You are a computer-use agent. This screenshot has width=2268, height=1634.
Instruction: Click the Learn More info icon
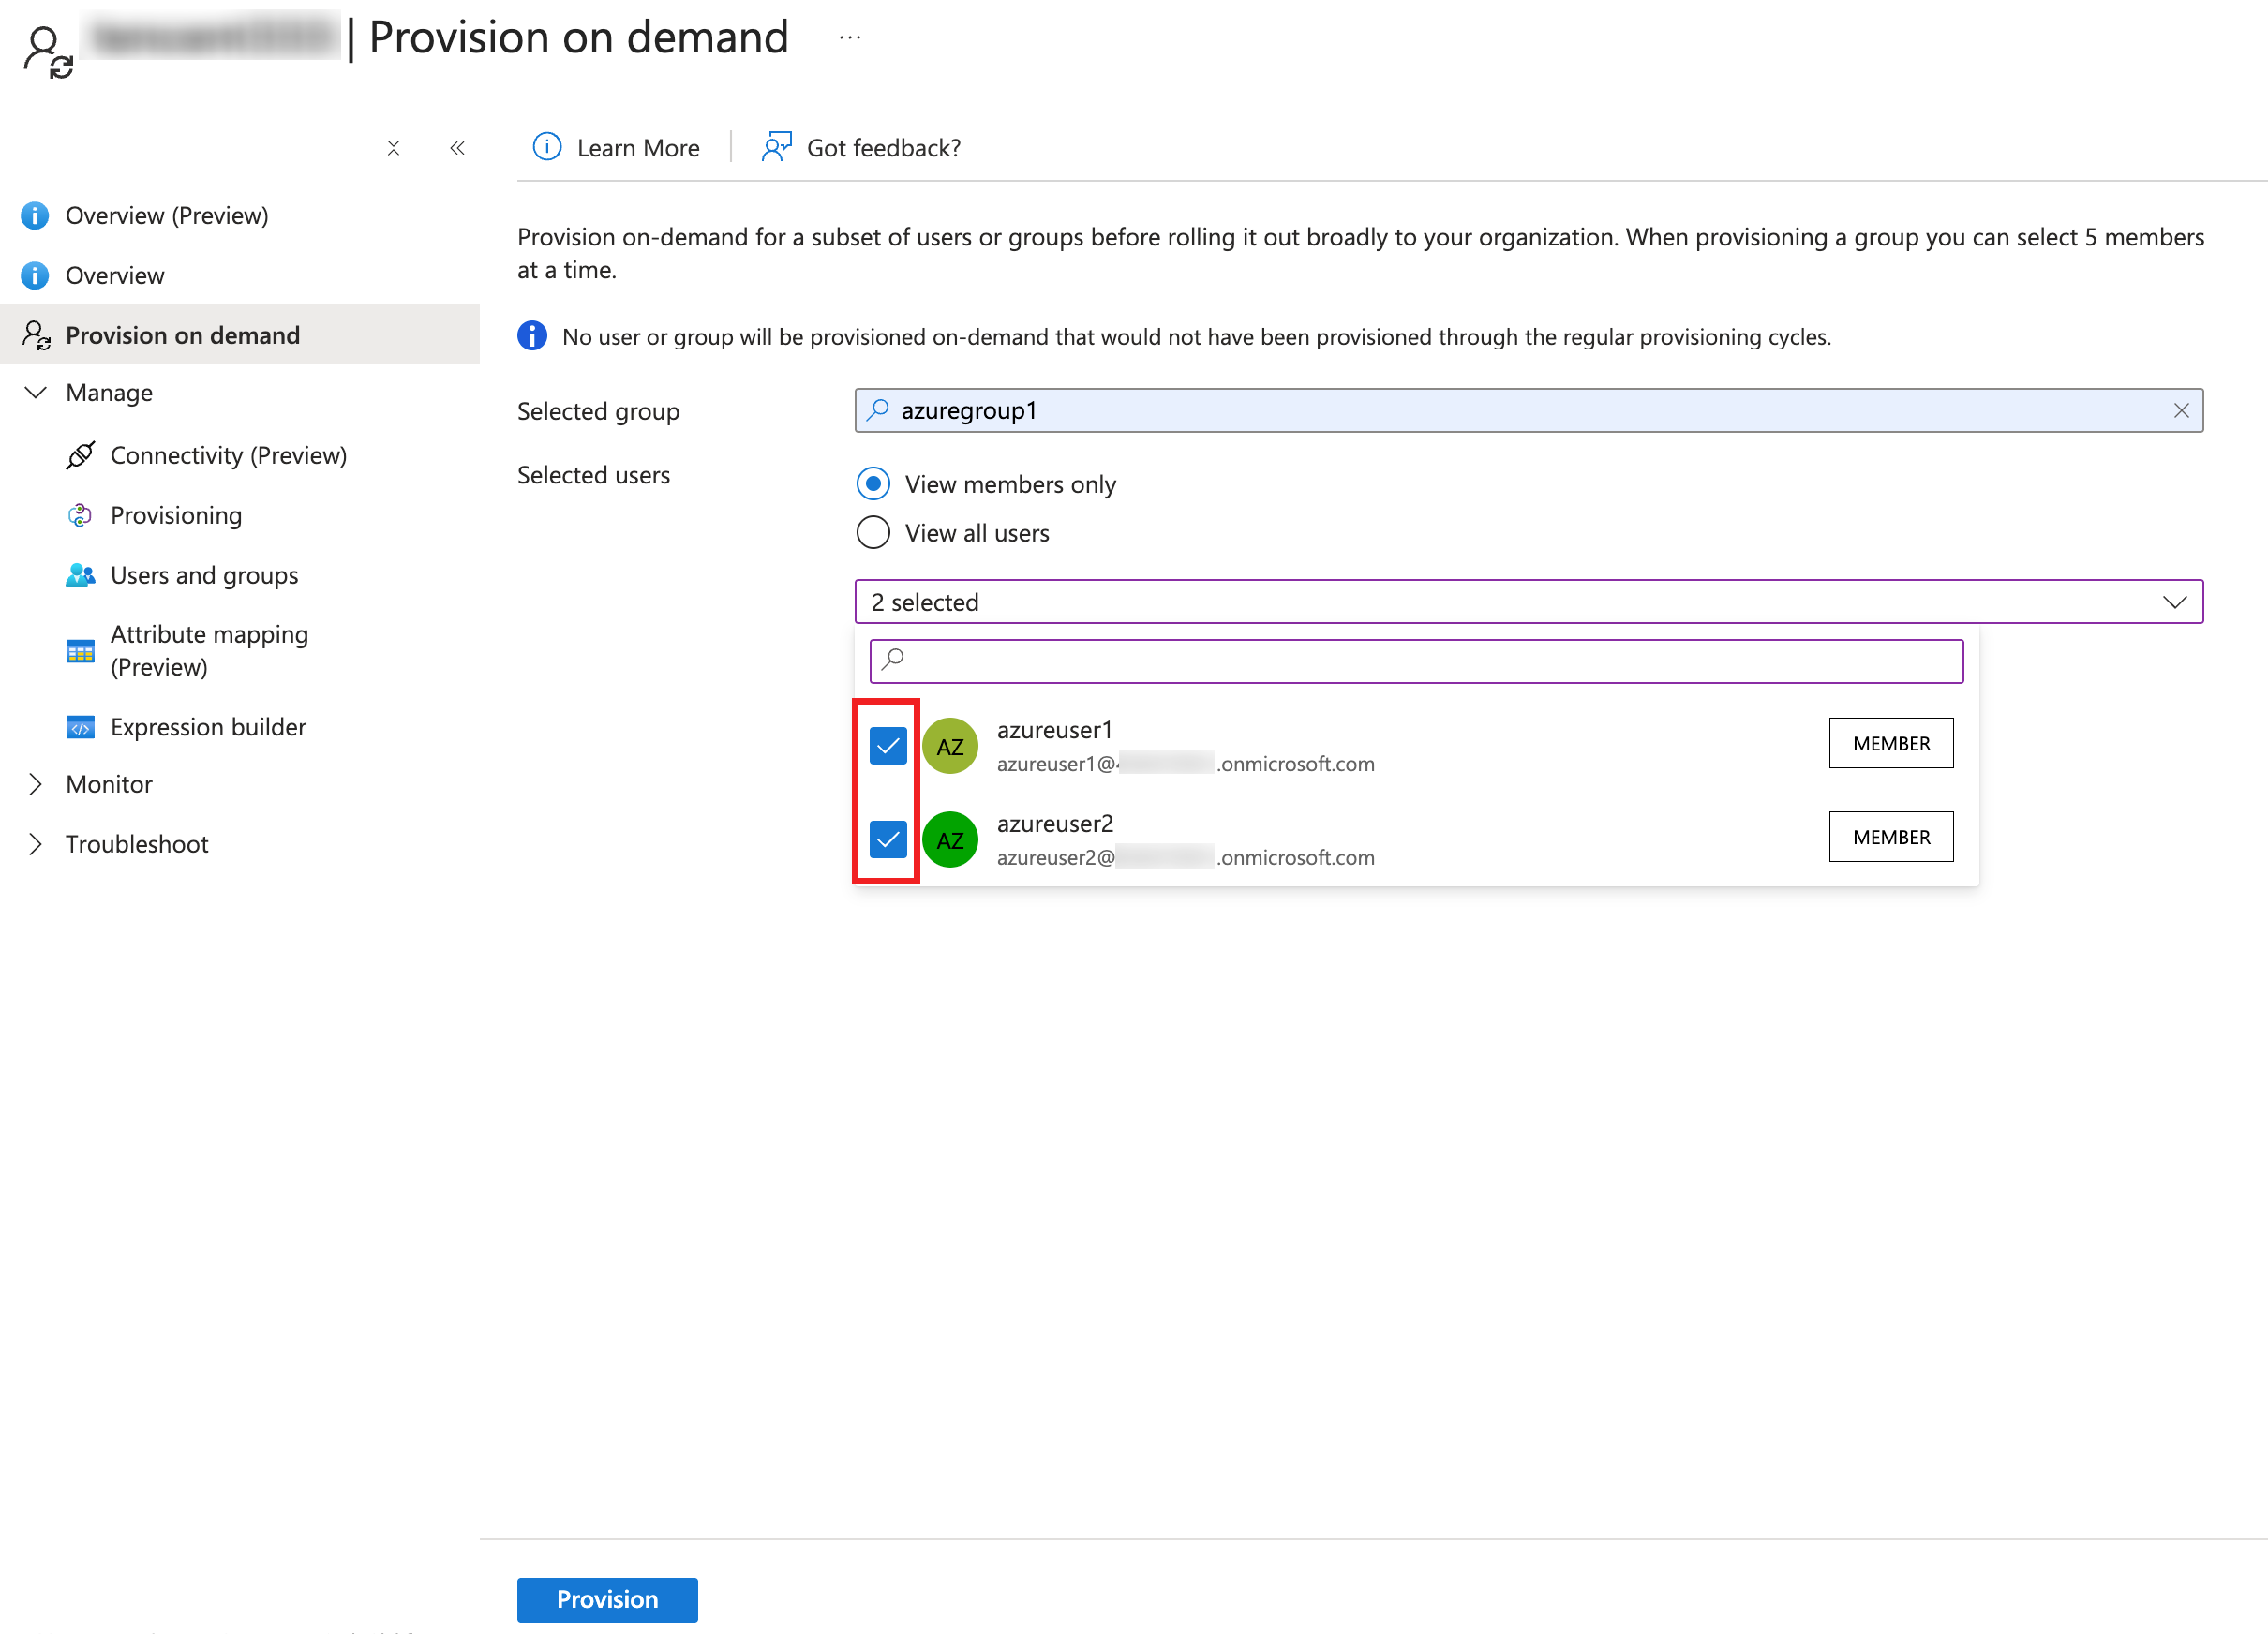(547, 147)
